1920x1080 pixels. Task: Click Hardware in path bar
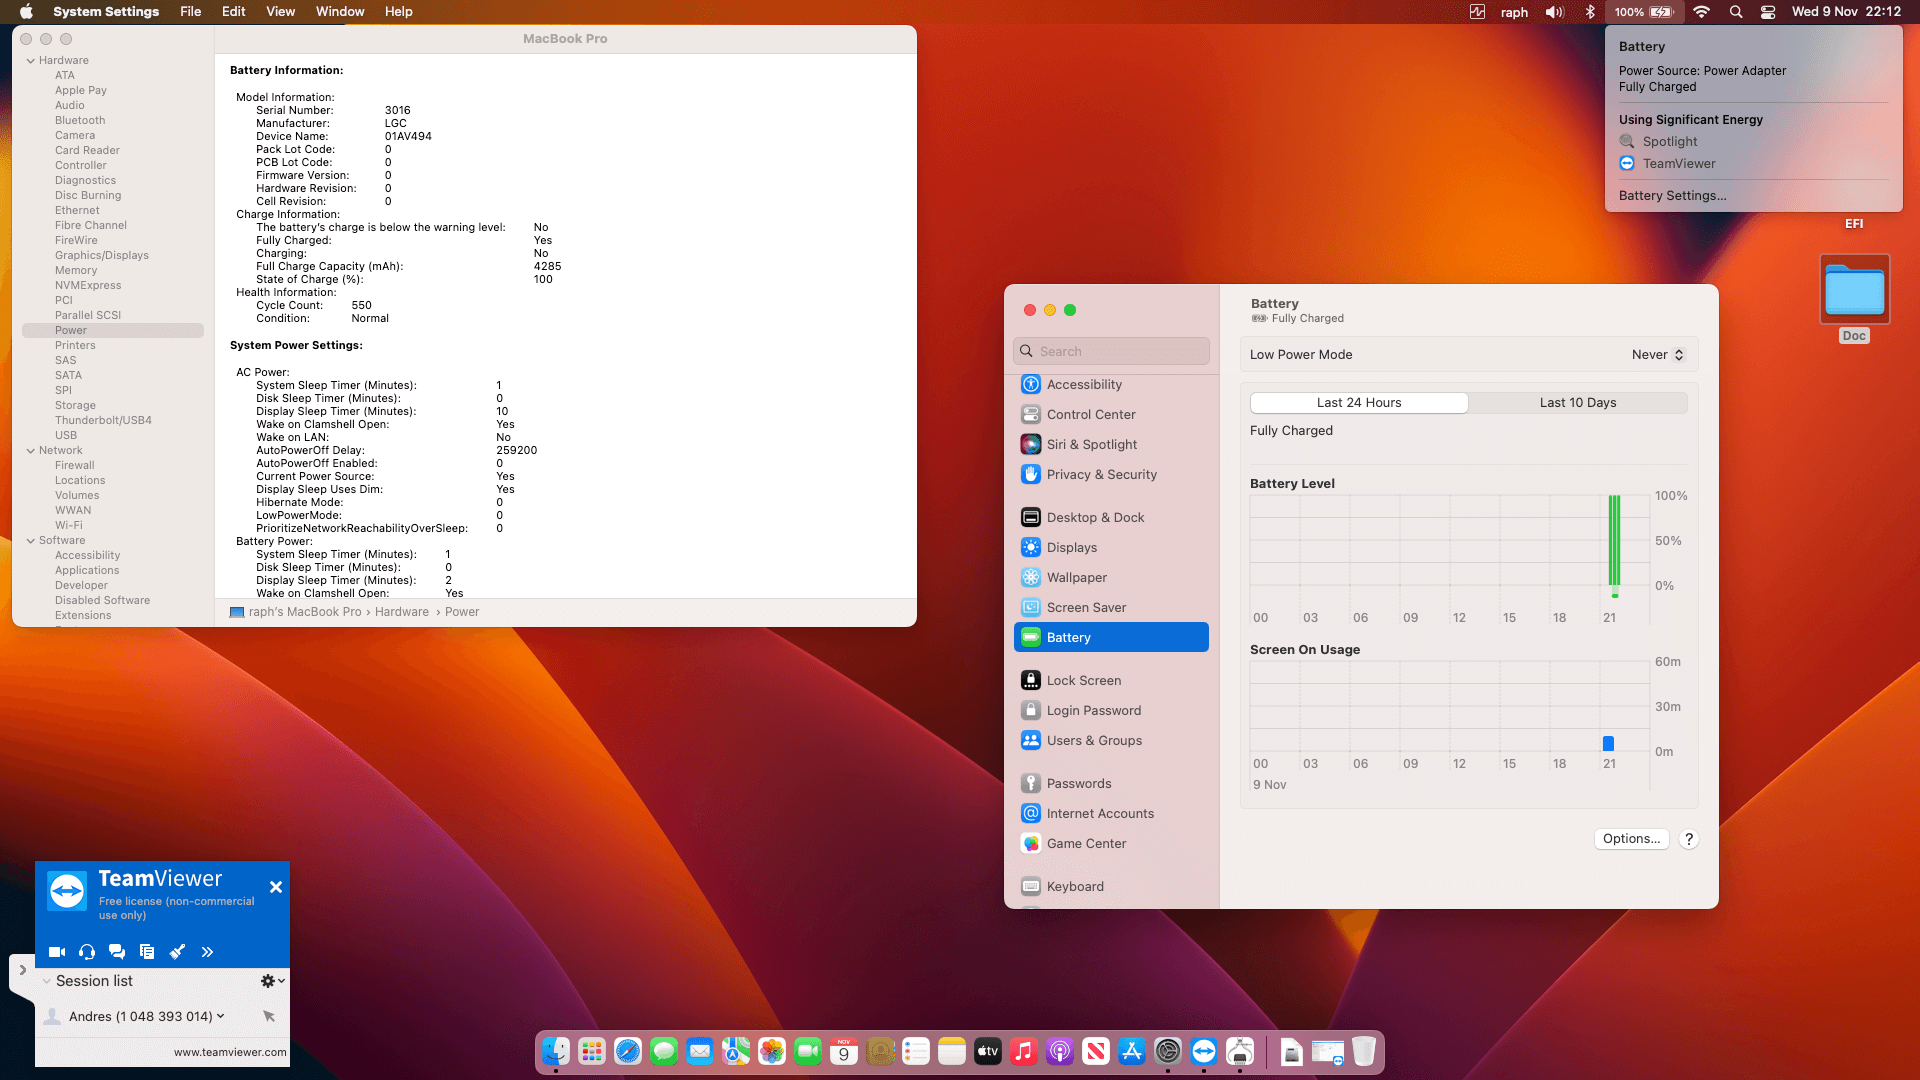402,612
